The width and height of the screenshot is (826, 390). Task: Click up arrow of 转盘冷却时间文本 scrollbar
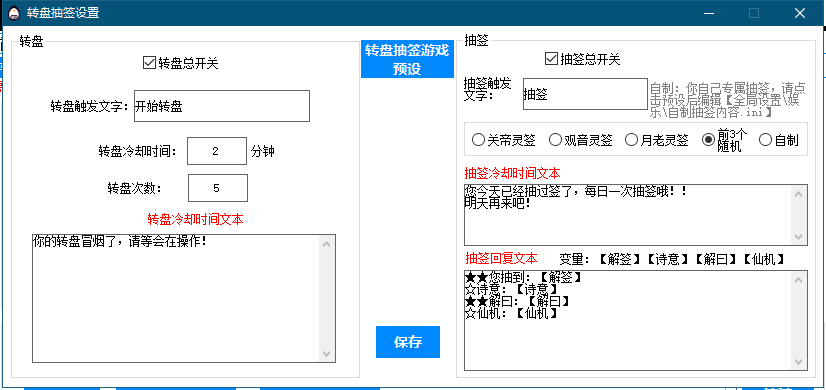point(326,243)
